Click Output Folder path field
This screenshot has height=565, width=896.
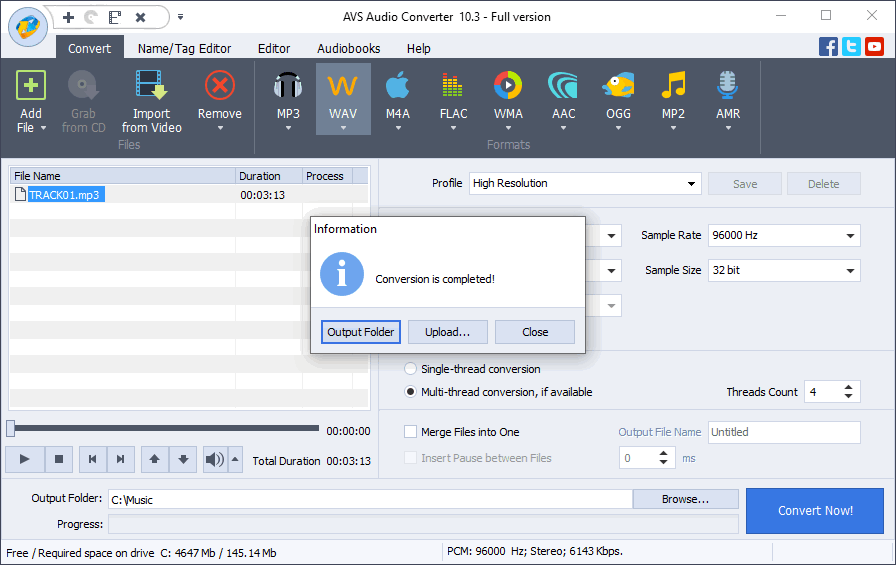[x=370, y=499]
